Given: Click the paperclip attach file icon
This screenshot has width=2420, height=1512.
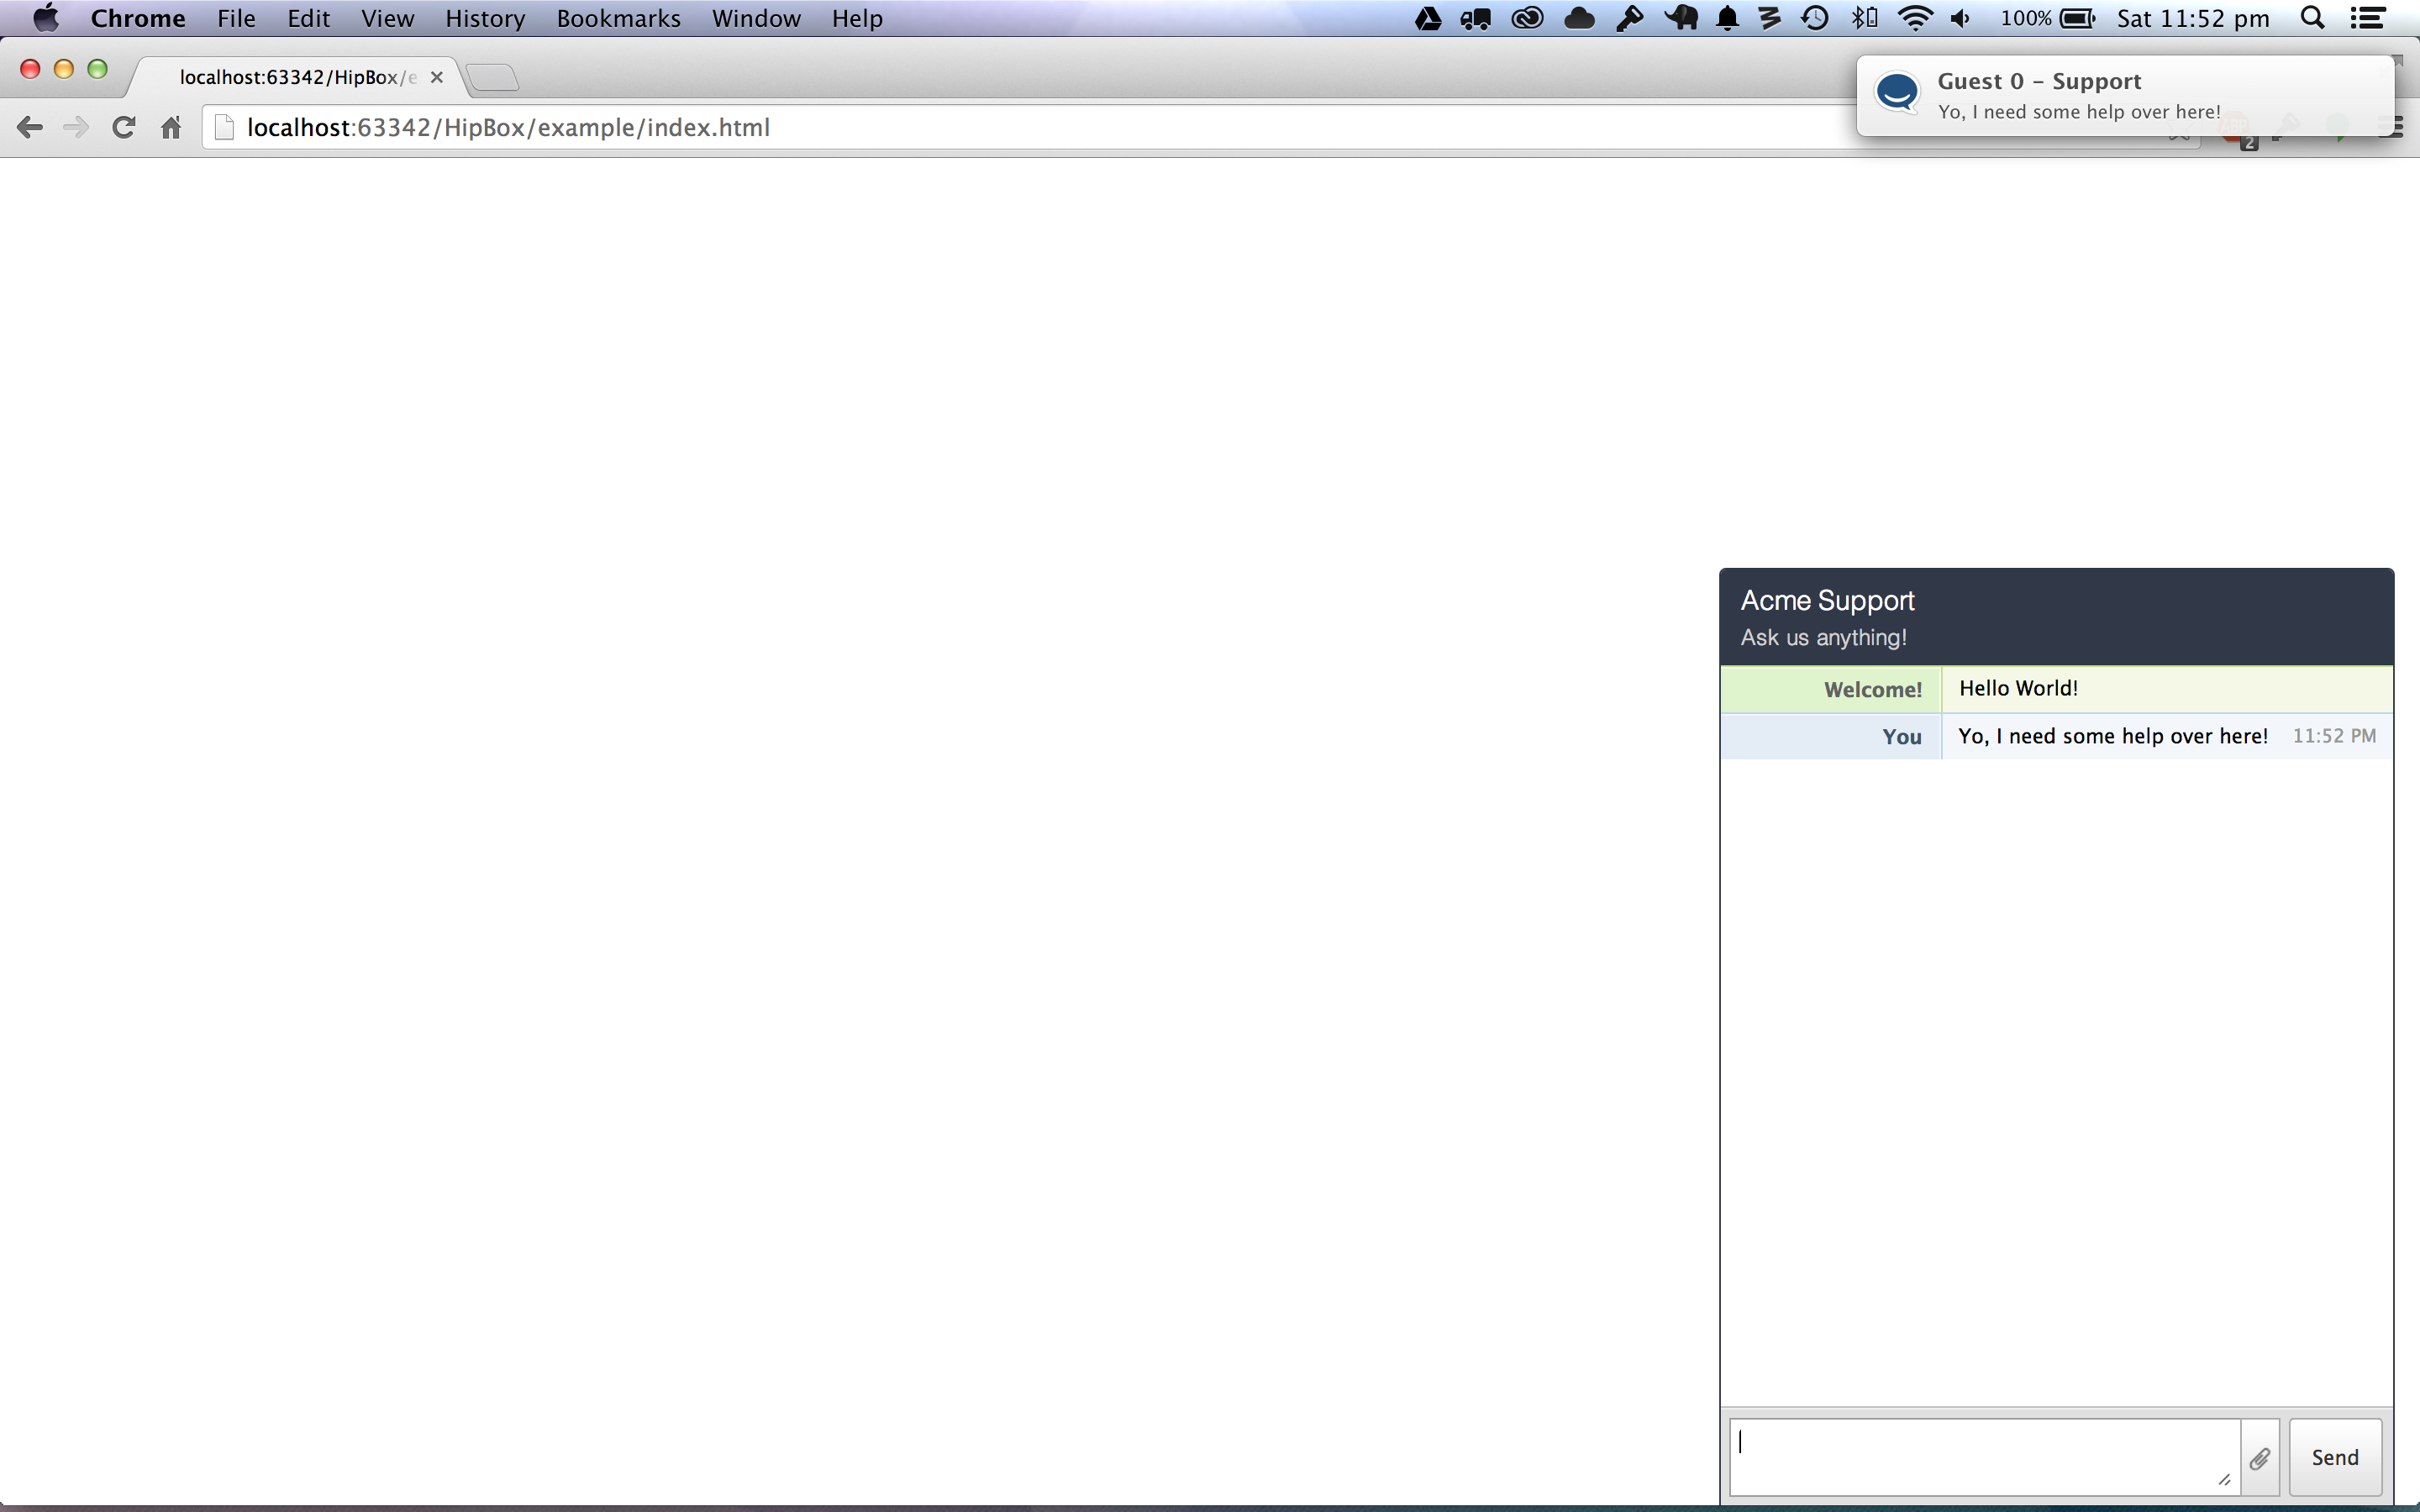Looking at the screenshot, I should [x=2260, y=1458].
